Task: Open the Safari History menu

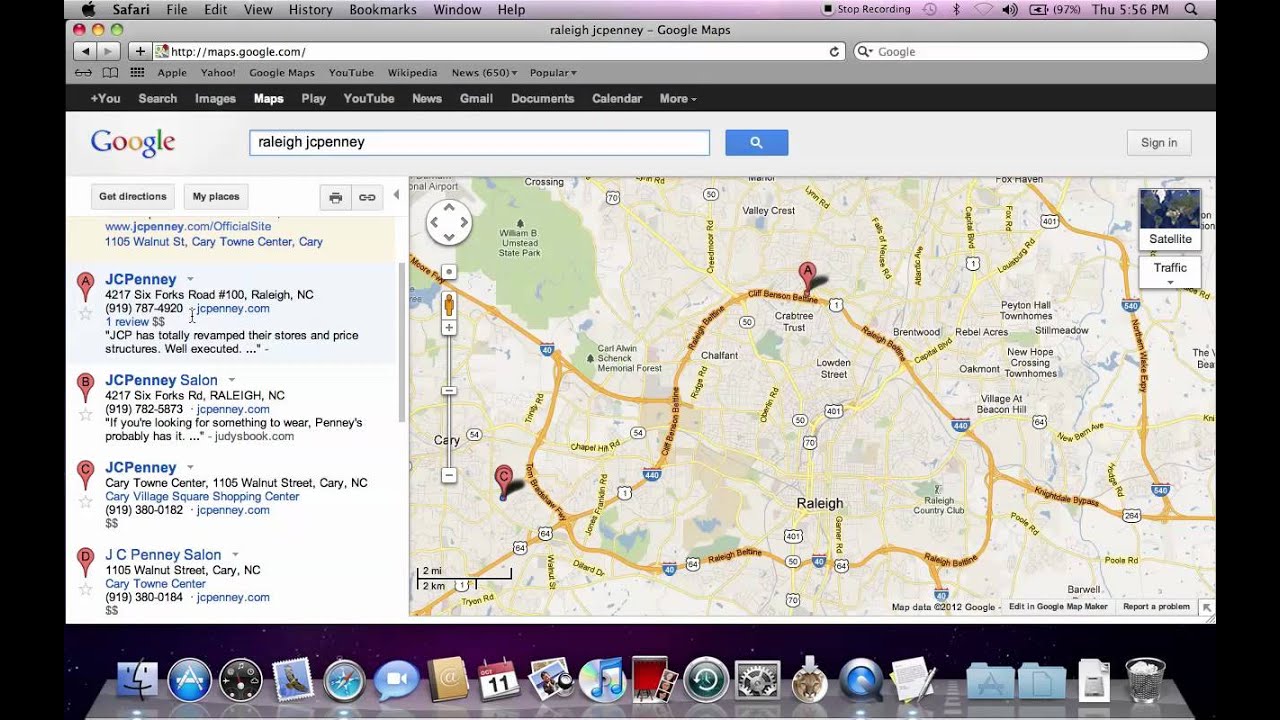Action: coord(311,9)
